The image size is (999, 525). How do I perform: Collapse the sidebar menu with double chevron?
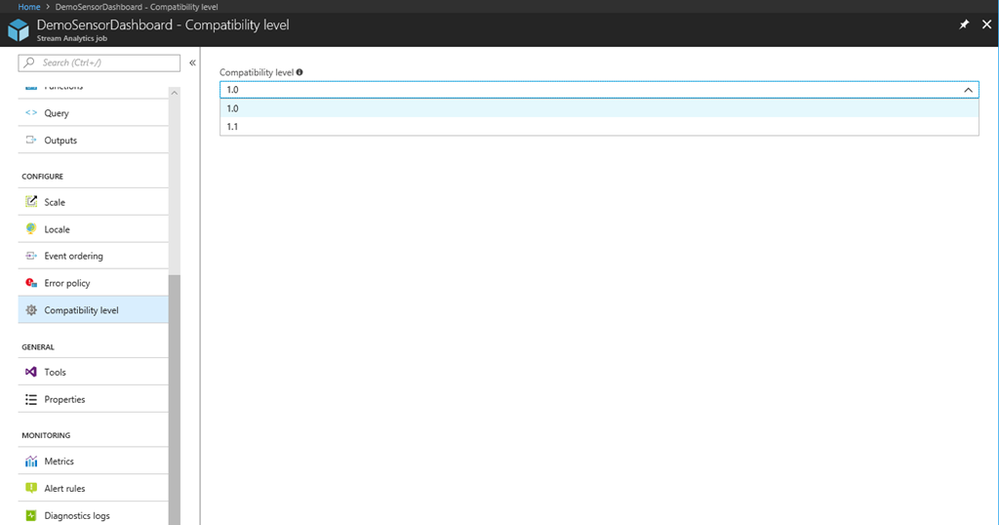(192, 62)
